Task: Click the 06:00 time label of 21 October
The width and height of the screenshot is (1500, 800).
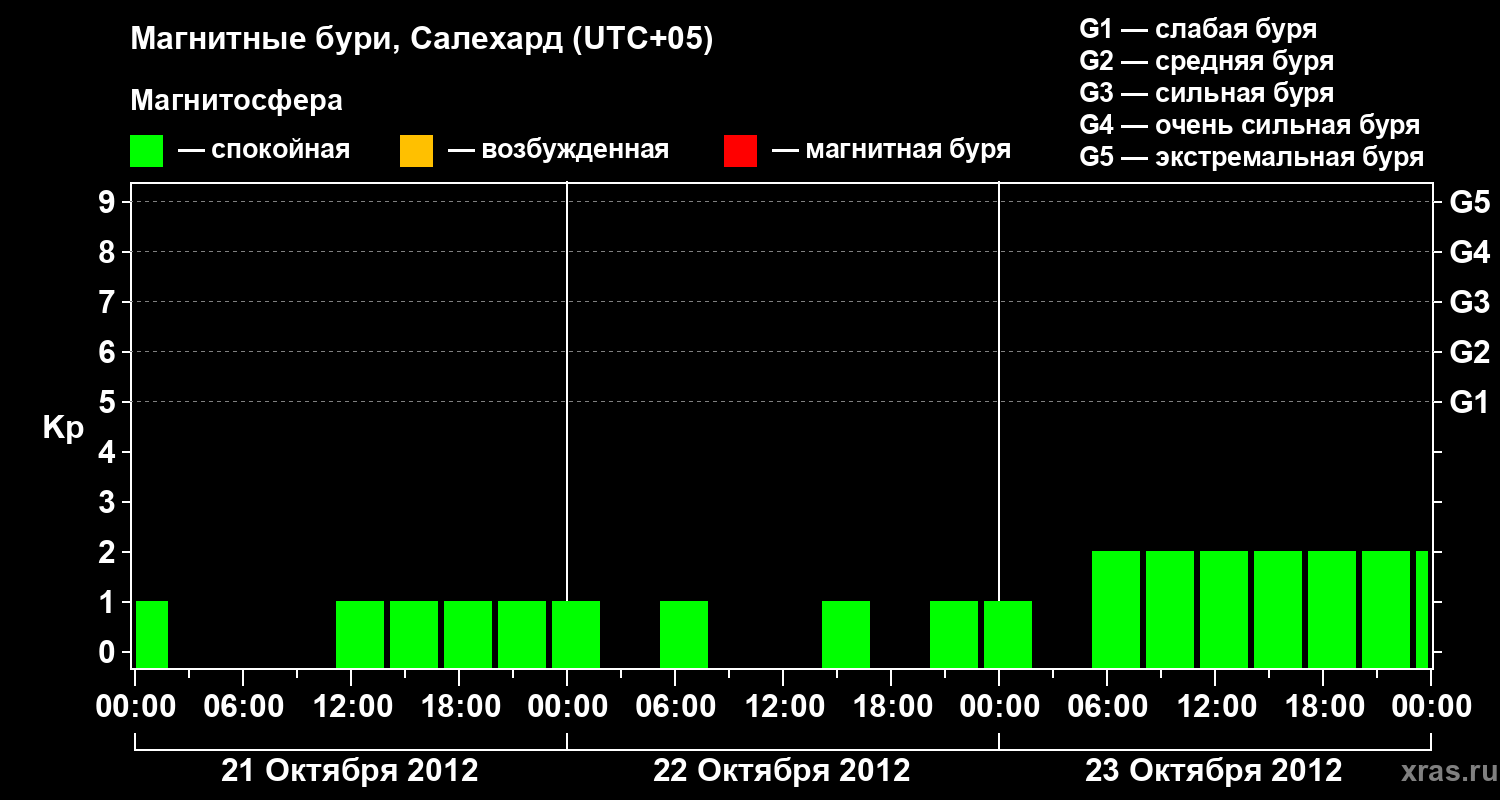Action: [243, 707]
